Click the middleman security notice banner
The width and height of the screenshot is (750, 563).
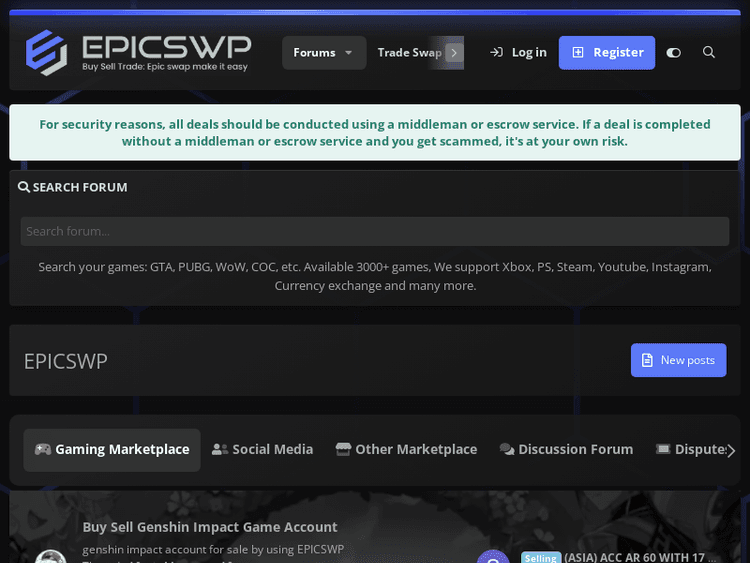375,132
